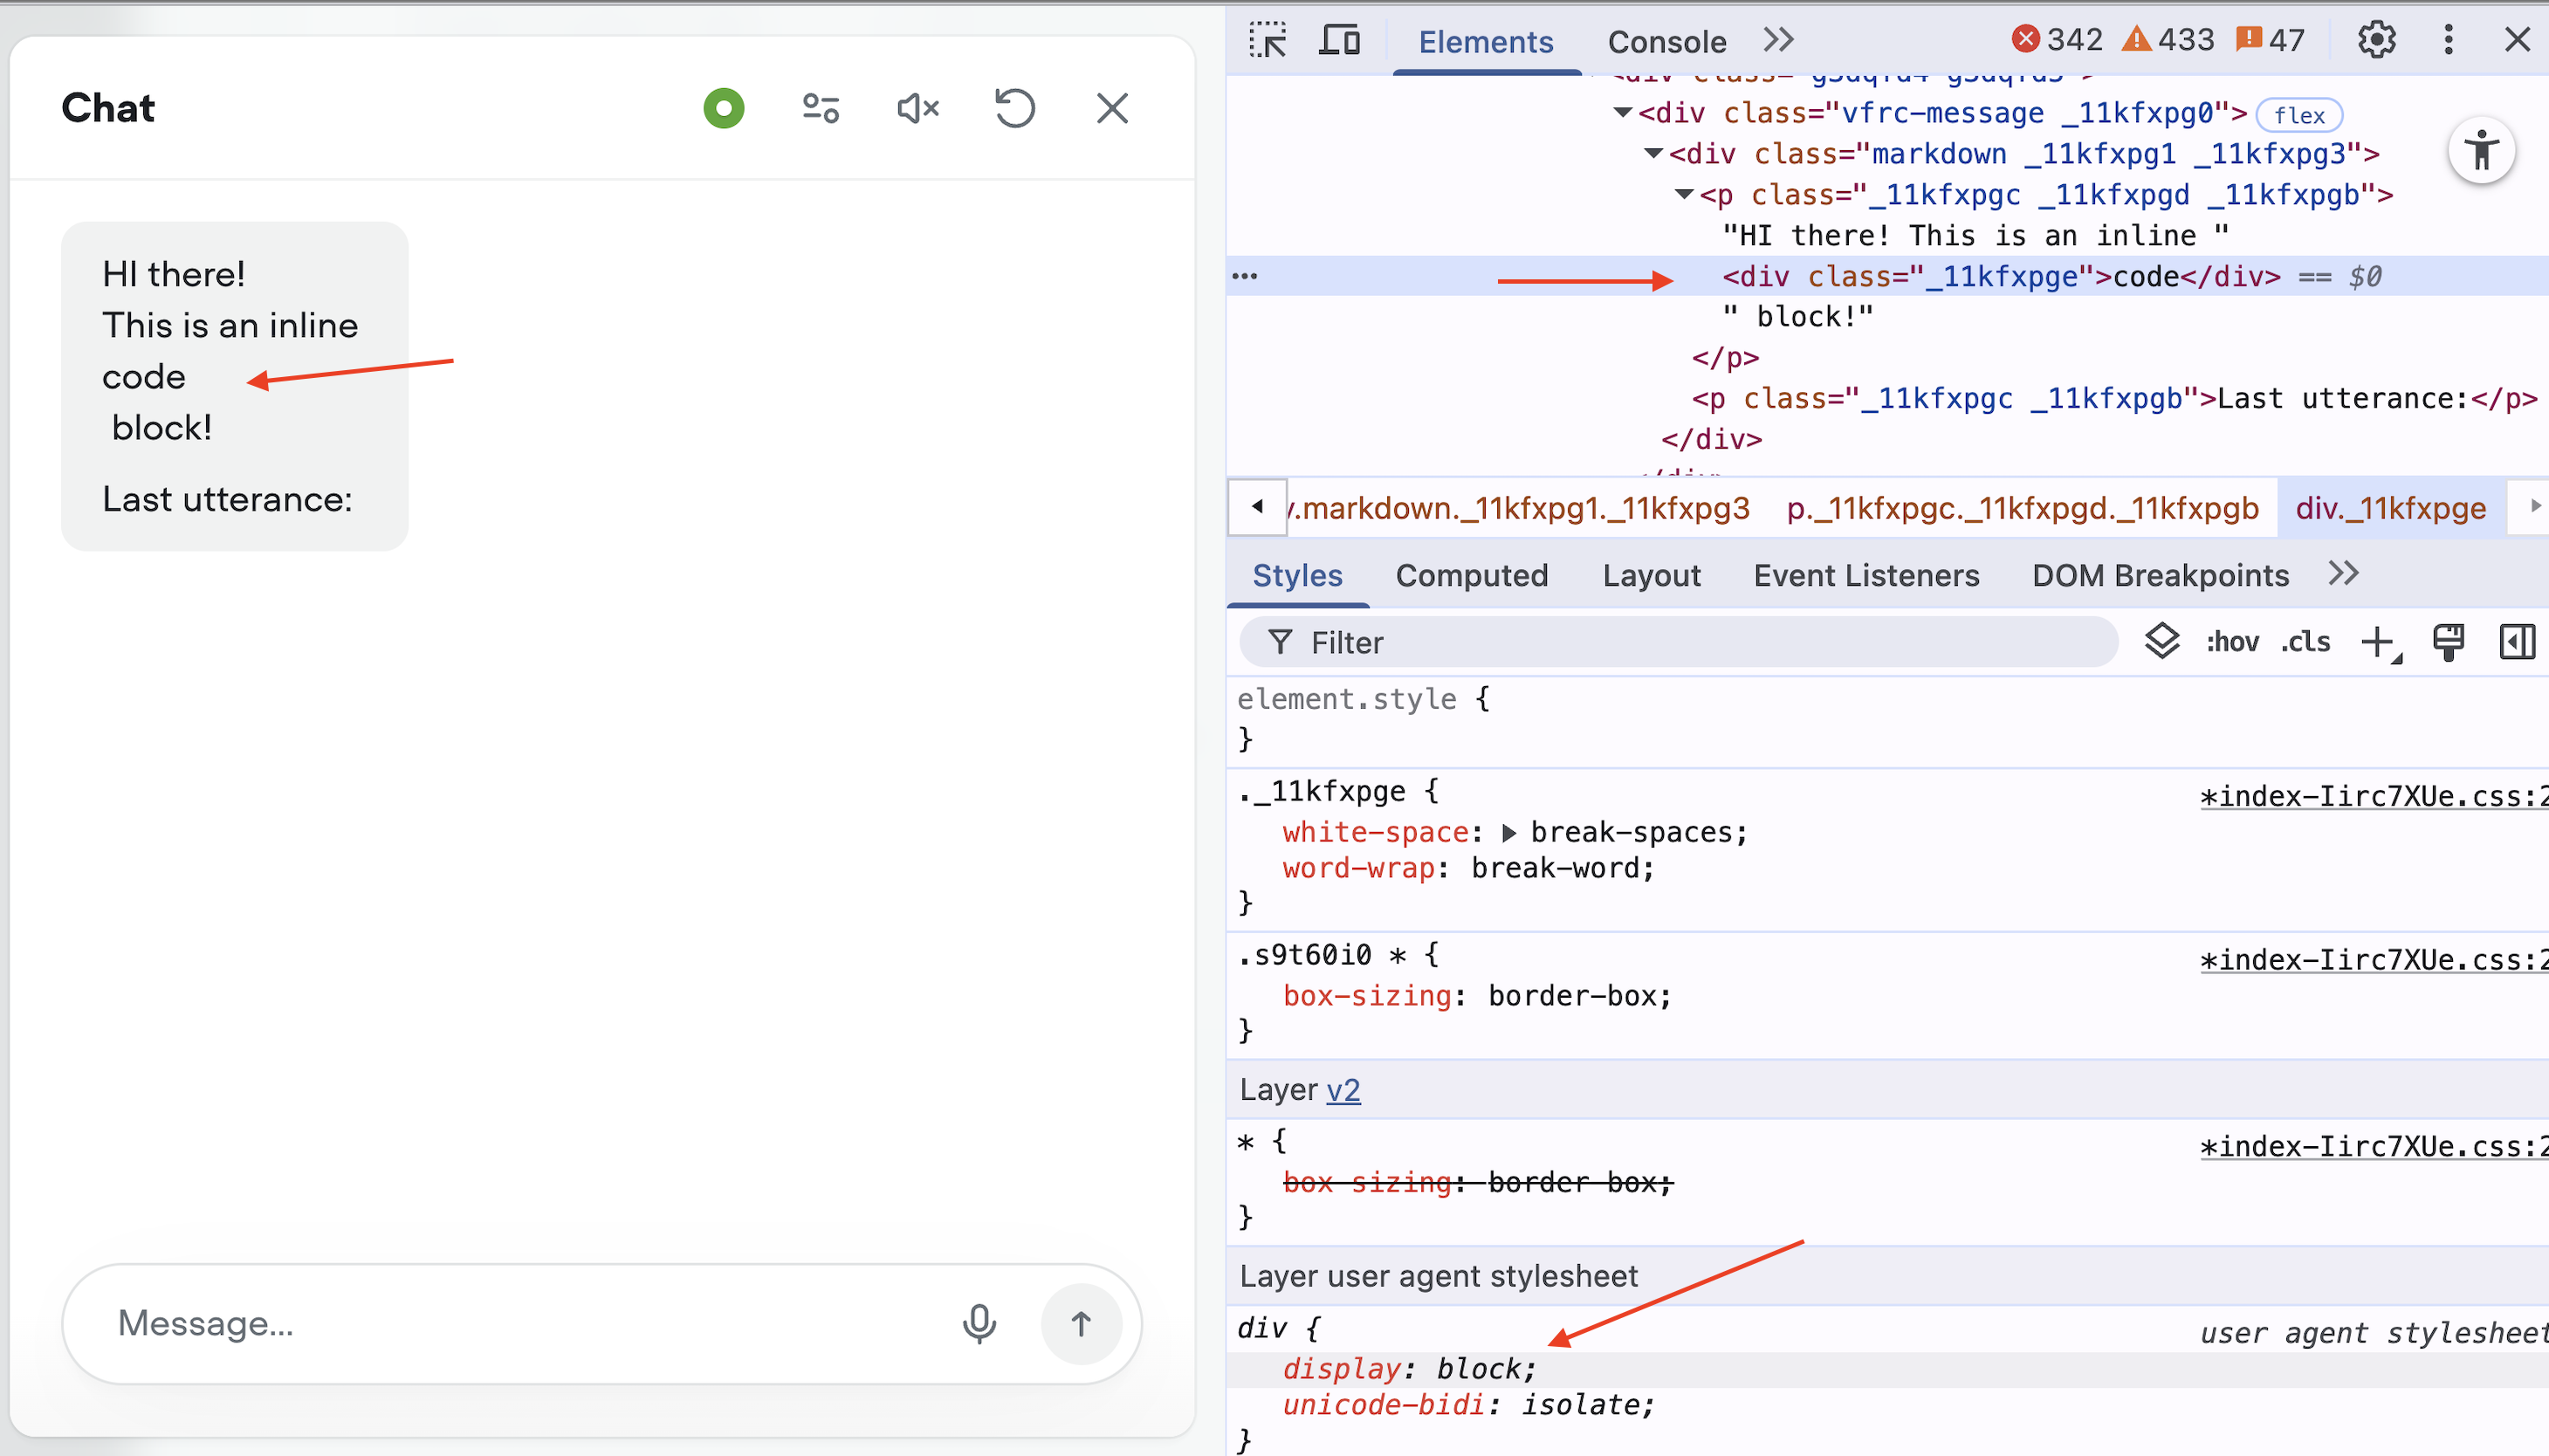This screenshot has height=1456, width=2549.
Task: Toggle the .cls classes panel
Action: point(2305,642)
